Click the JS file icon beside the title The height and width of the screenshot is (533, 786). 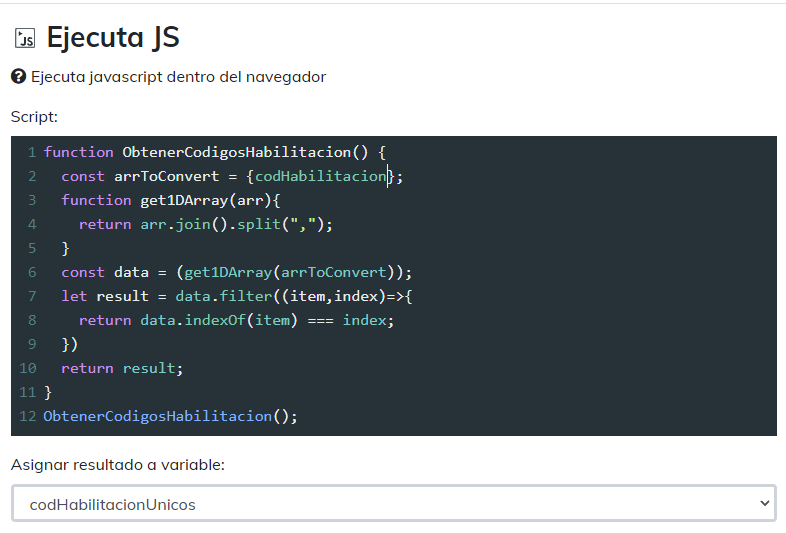[x=25, y=38]
